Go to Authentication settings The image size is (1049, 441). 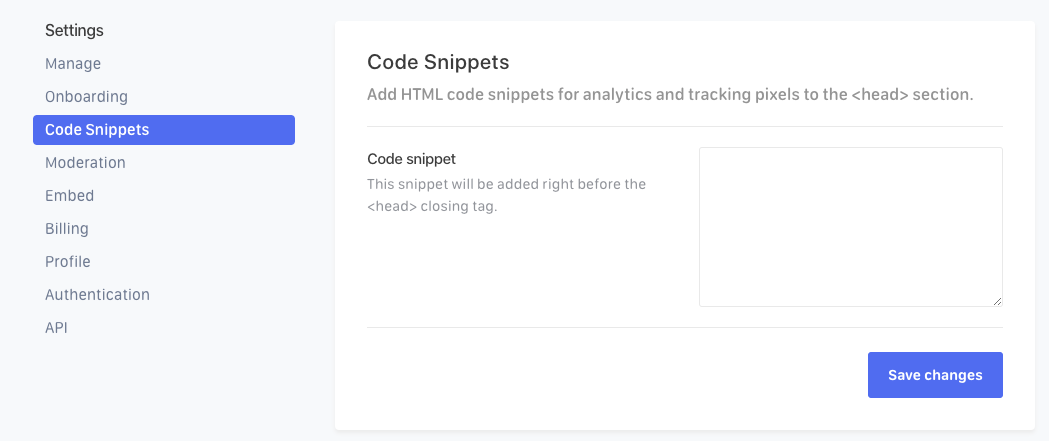97,295
